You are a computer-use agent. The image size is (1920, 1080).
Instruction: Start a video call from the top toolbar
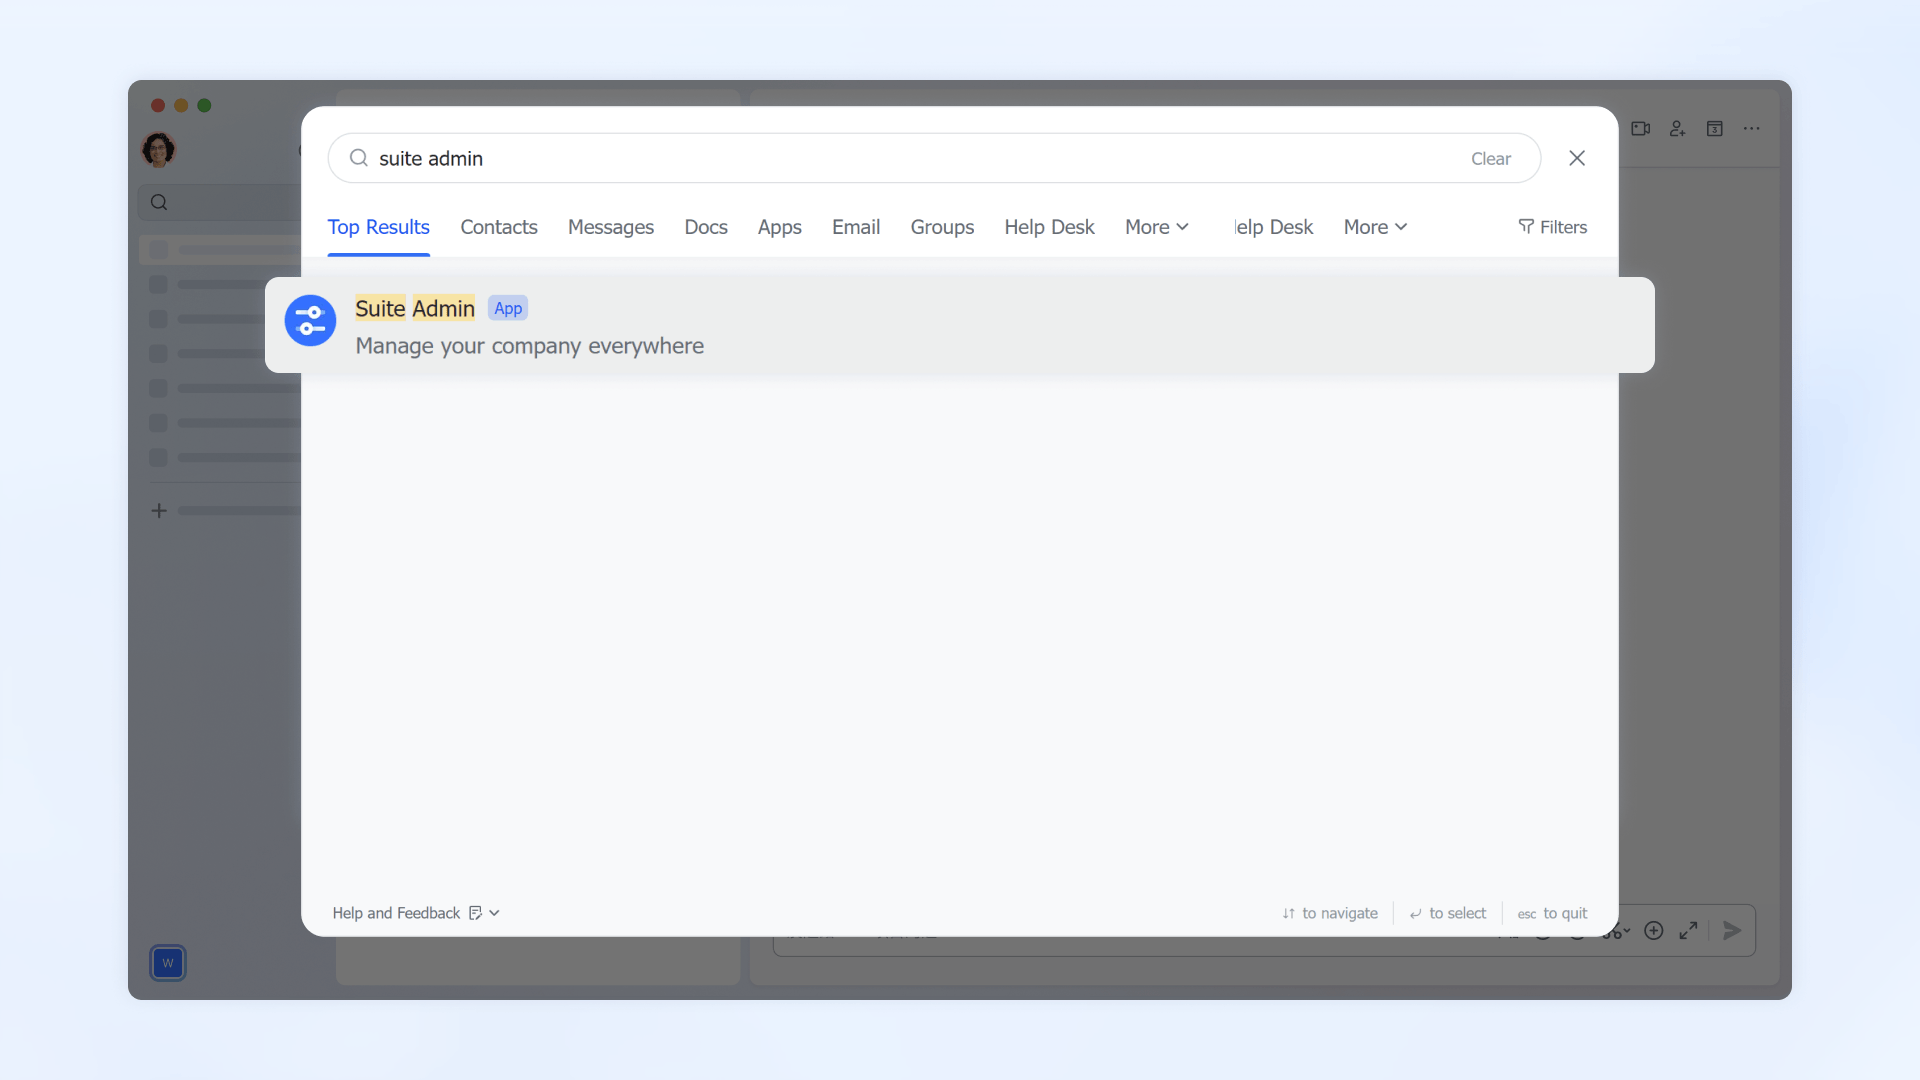(x=1641, y=129)
